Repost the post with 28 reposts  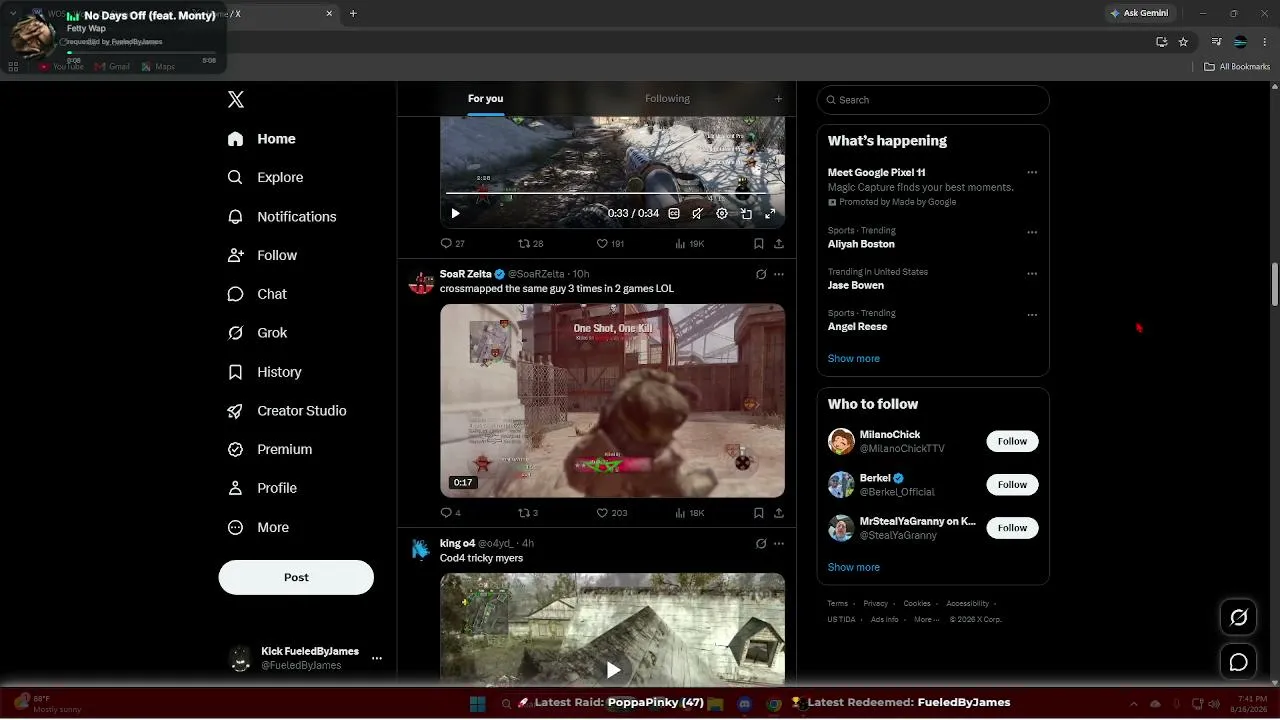pyautogui.click(x=530, y=243)
